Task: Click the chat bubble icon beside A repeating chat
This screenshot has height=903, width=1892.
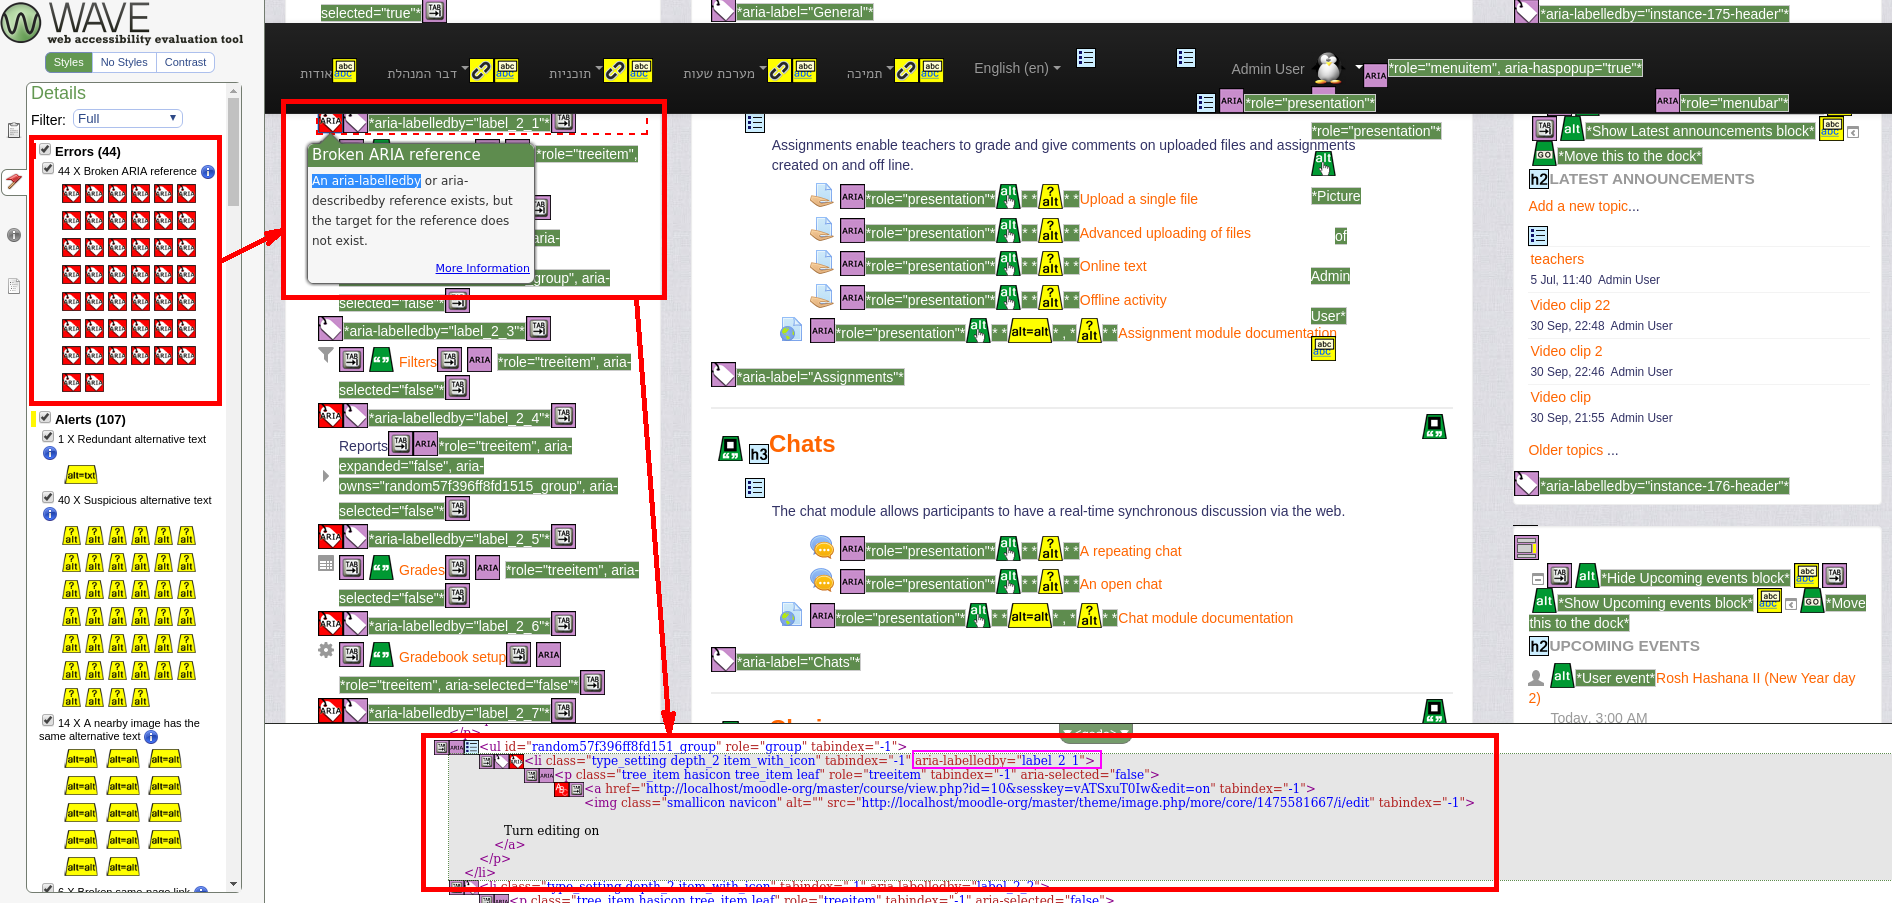Action: click(822, 547)
